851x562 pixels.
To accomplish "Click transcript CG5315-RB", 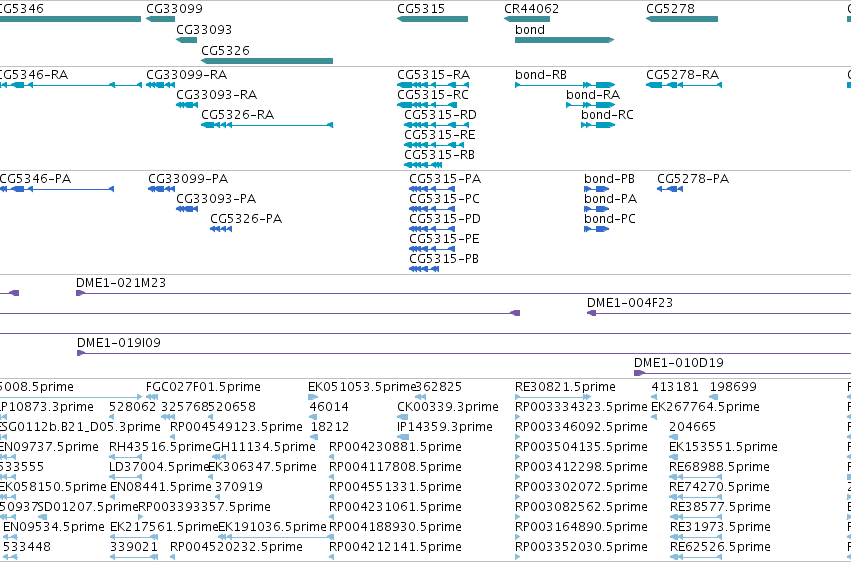I will click(x=440, y=155).
